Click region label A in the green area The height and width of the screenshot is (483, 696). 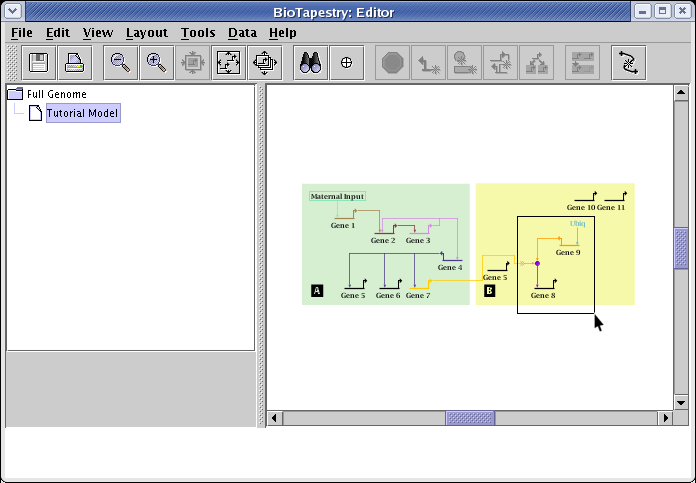tap(317, 291)
